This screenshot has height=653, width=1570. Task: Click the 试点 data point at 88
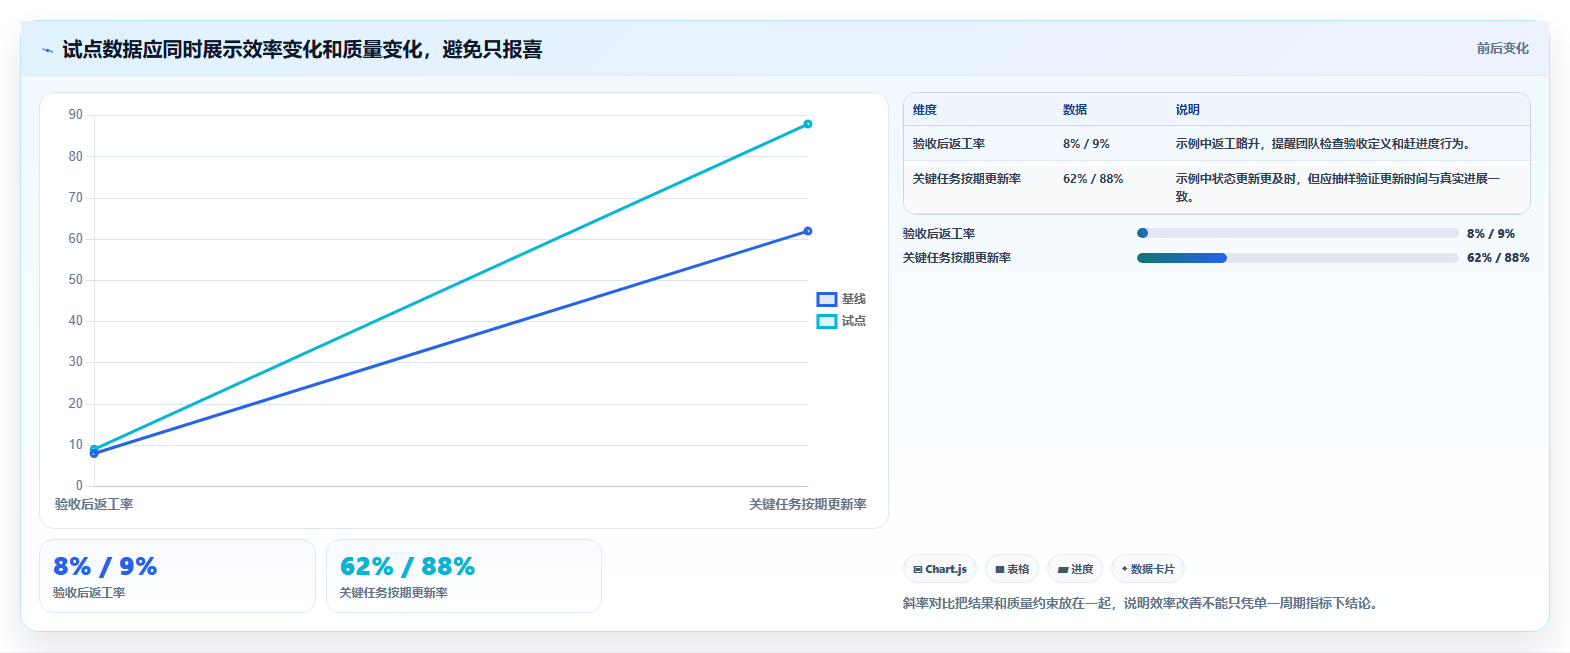point(808,124)
